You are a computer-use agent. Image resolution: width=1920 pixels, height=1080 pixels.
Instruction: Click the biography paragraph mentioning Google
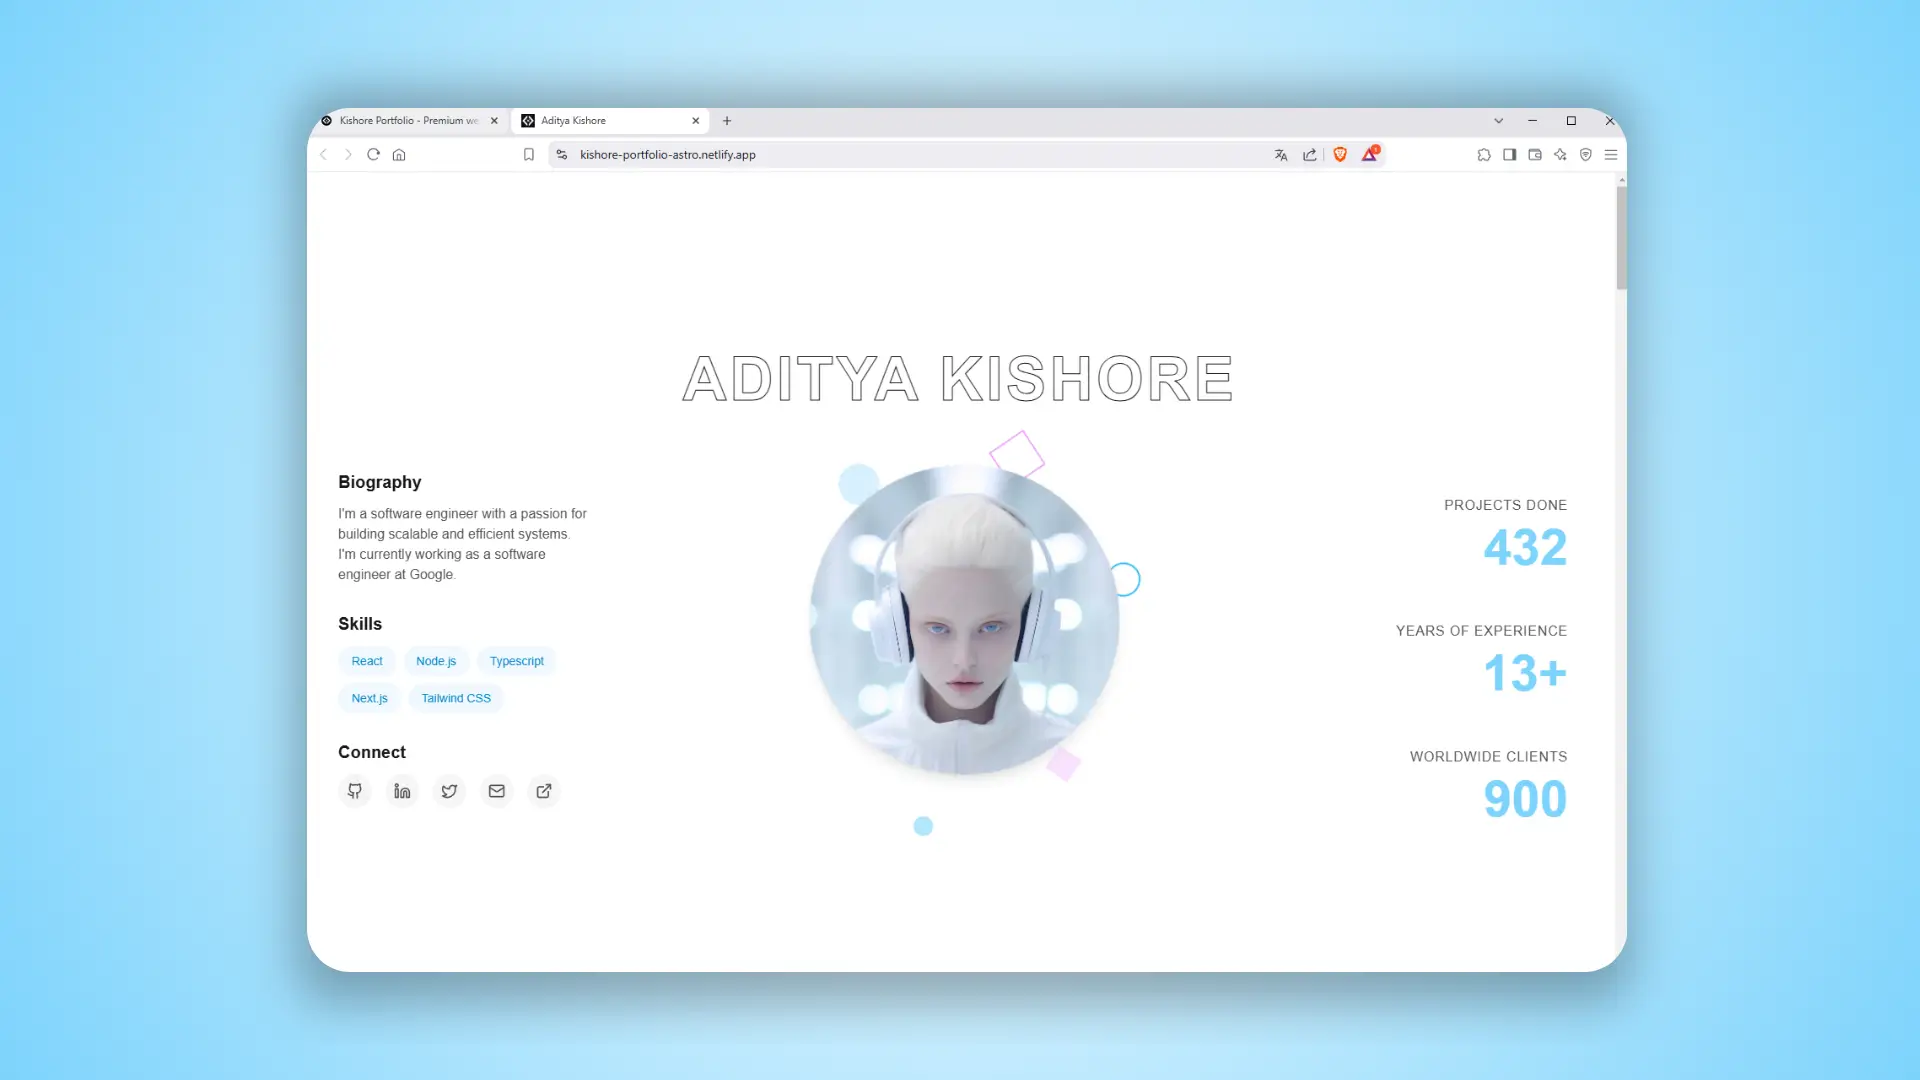click(462, 544)
